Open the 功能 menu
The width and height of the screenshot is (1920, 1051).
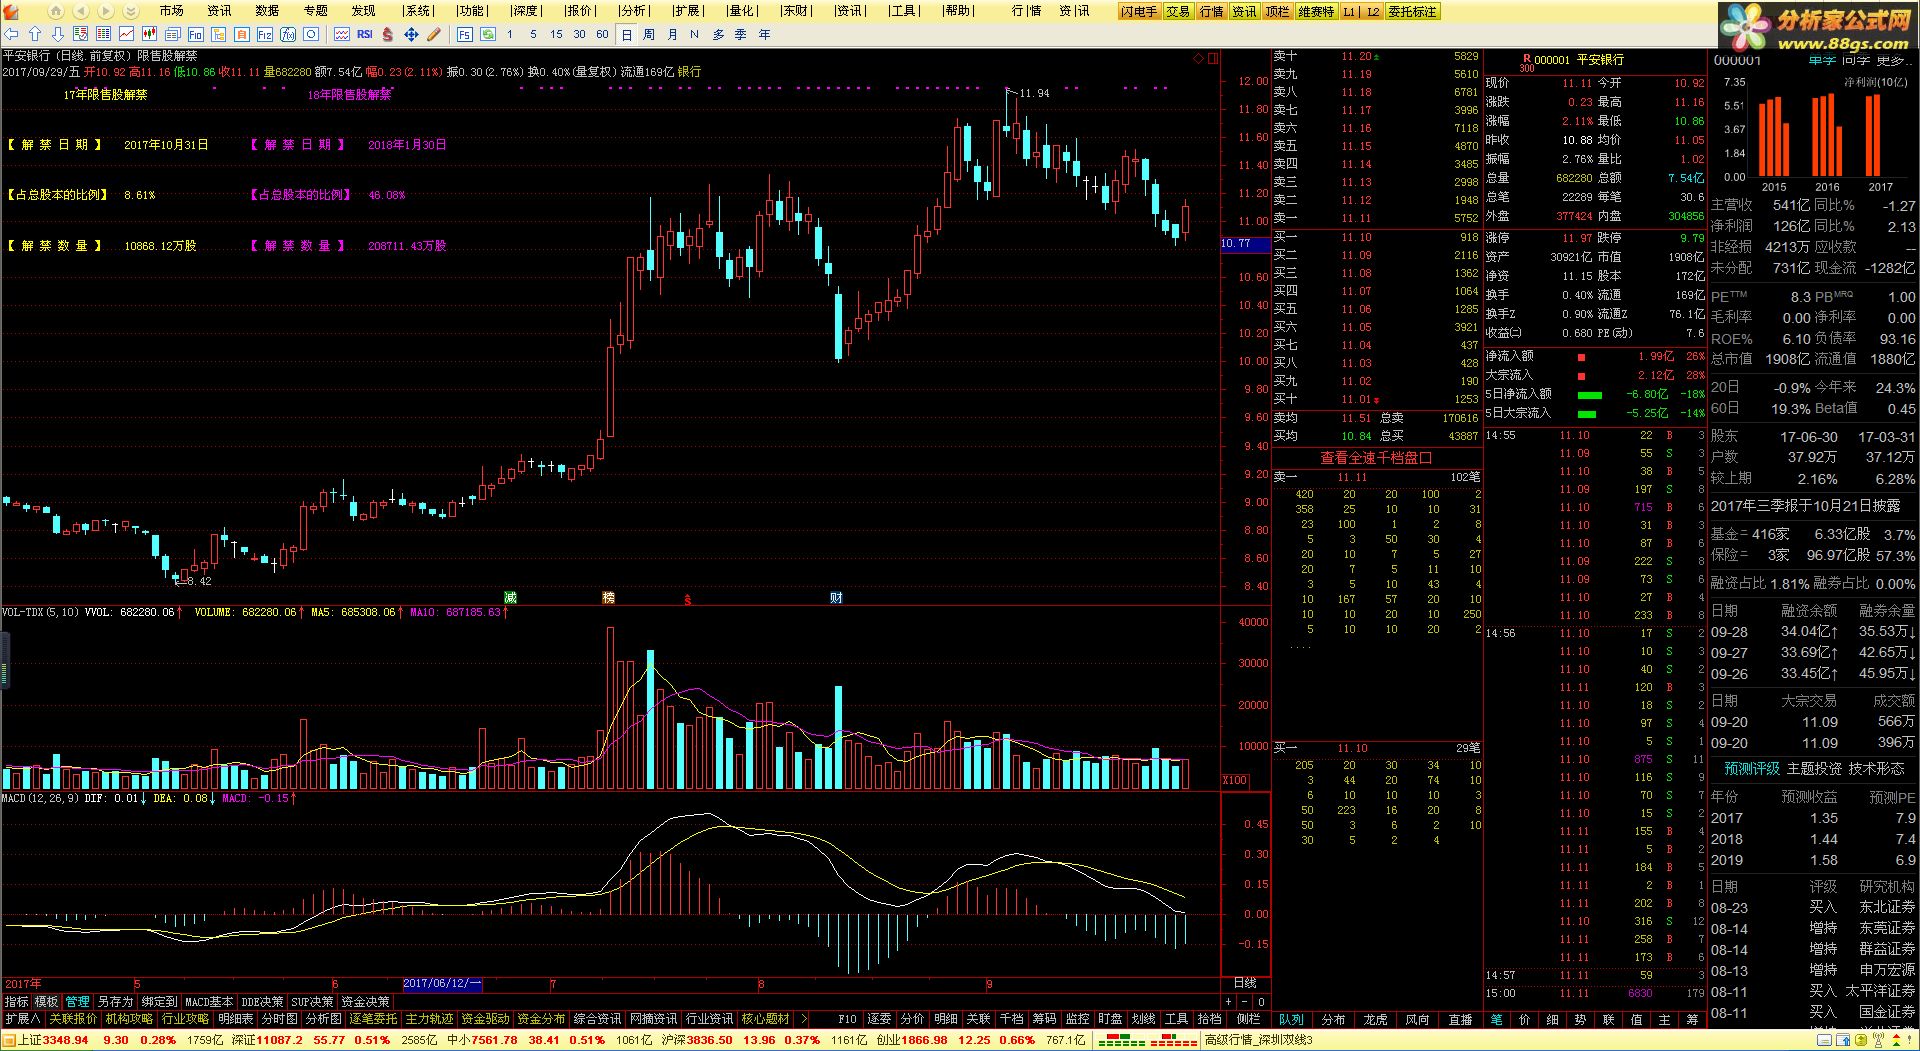pos(472,11)
